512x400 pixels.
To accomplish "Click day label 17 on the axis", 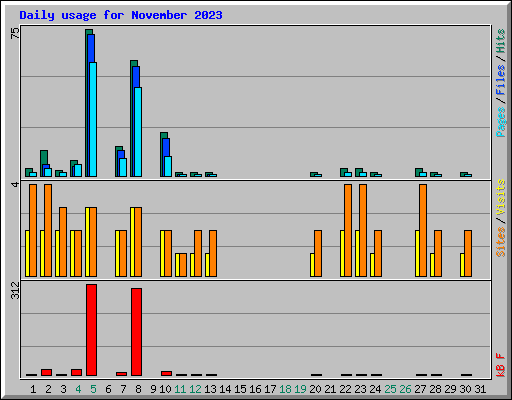I will 270,389.
